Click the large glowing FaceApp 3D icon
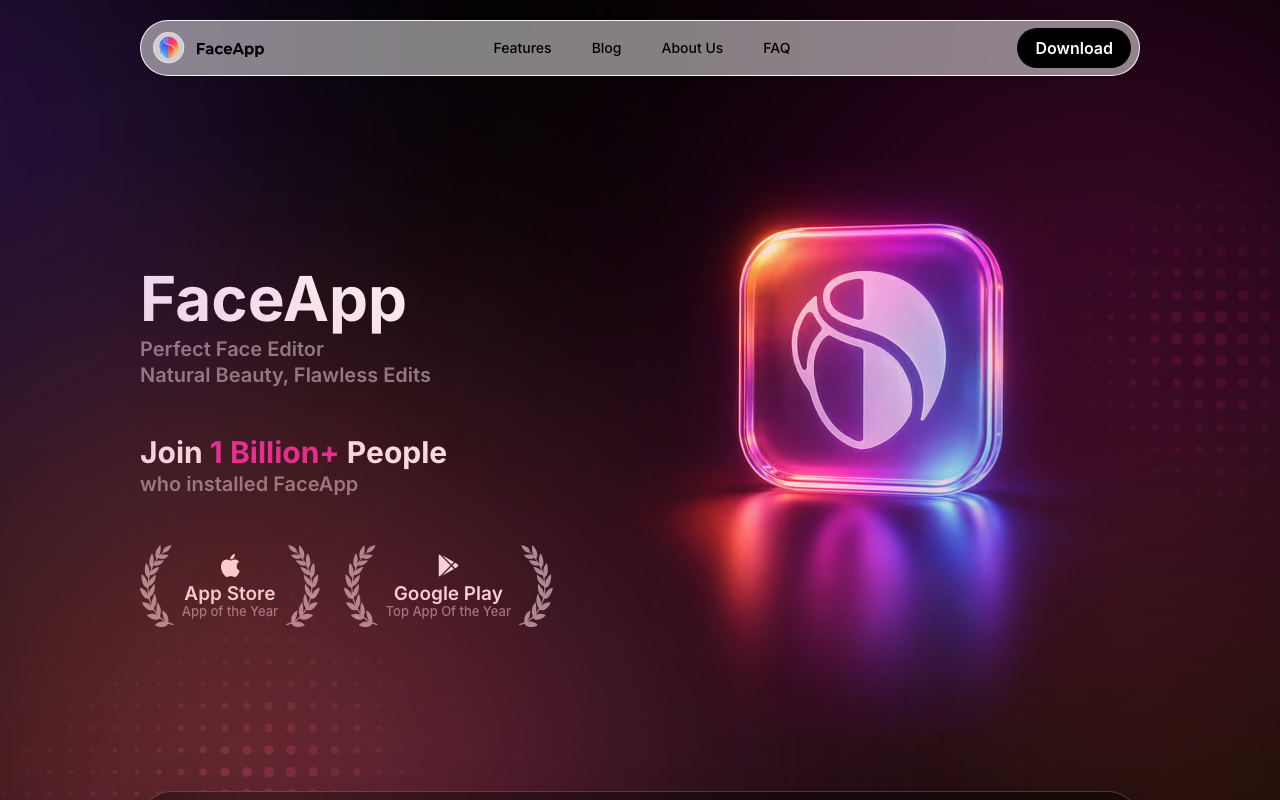This screenshot has width=1280, height=800. [x=871, y=360]
